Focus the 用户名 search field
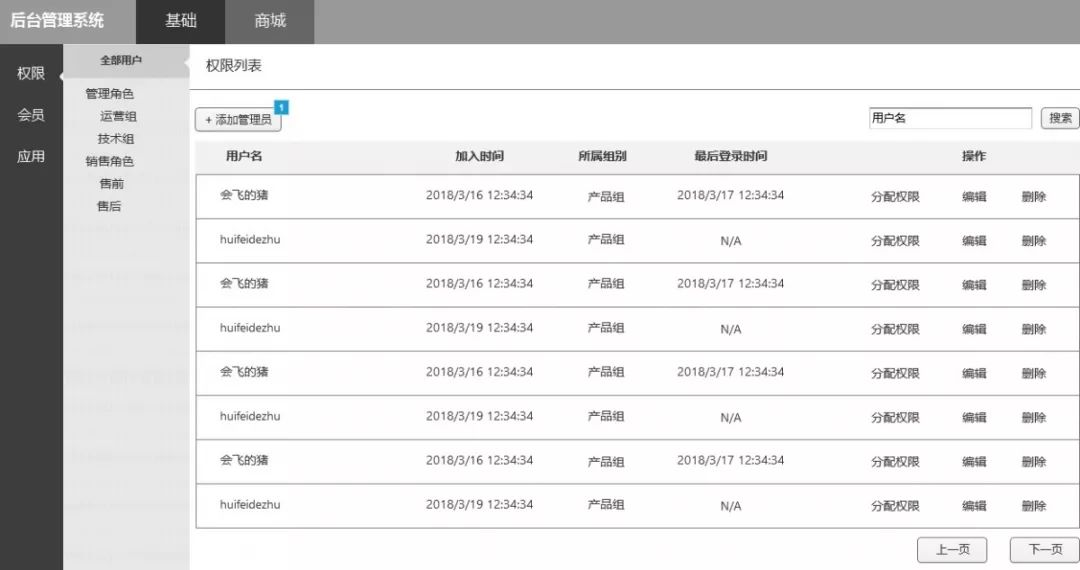 coord(950,118)
